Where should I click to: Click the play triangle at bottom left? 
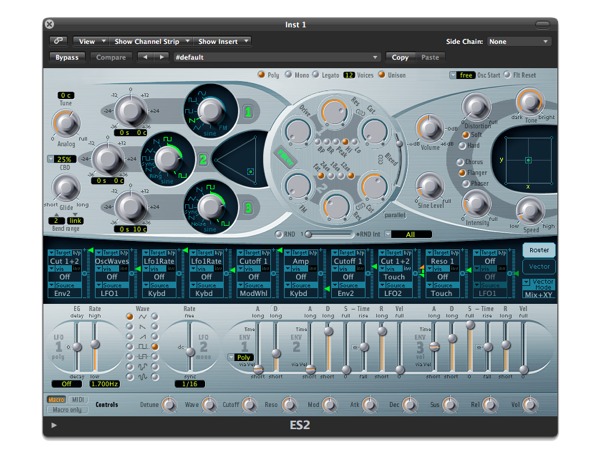pyautogui.click(x=54, y=425)
